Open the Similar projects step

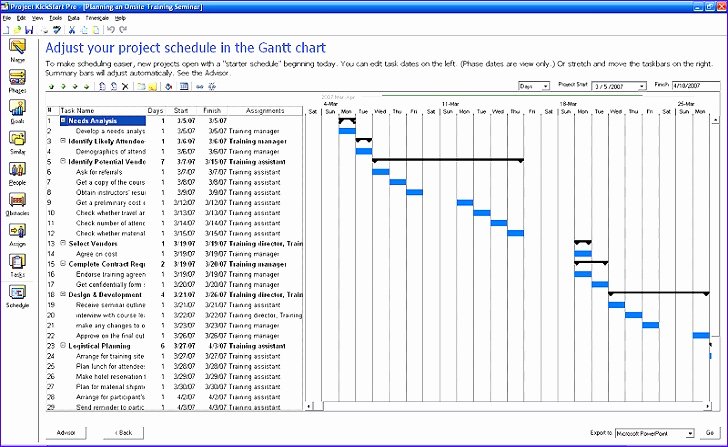coord(17,143)
